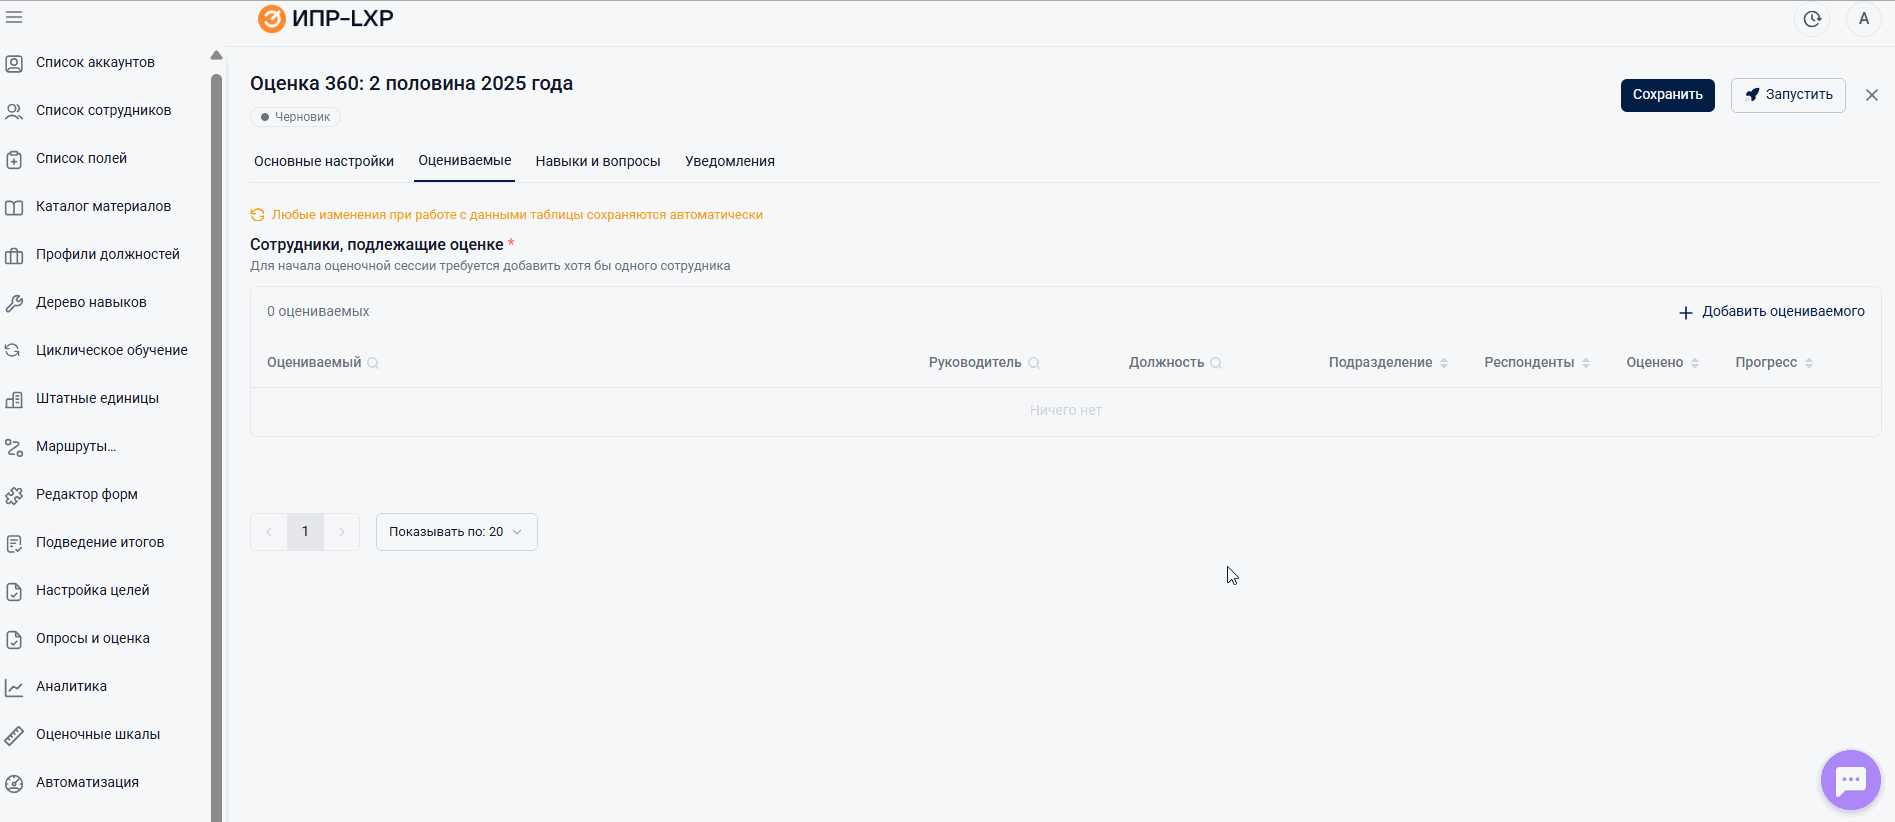This screenshot has height=822, width=1895.
Task: Open Аналитика menu item
Action: pos(71,687)
